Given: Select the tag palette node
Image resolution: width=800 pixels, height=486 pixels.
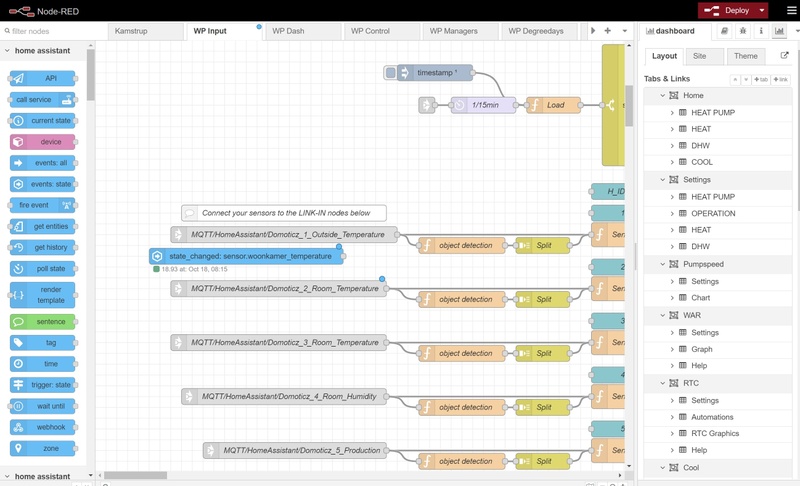Looking at the screenshot, I should 42,343.
